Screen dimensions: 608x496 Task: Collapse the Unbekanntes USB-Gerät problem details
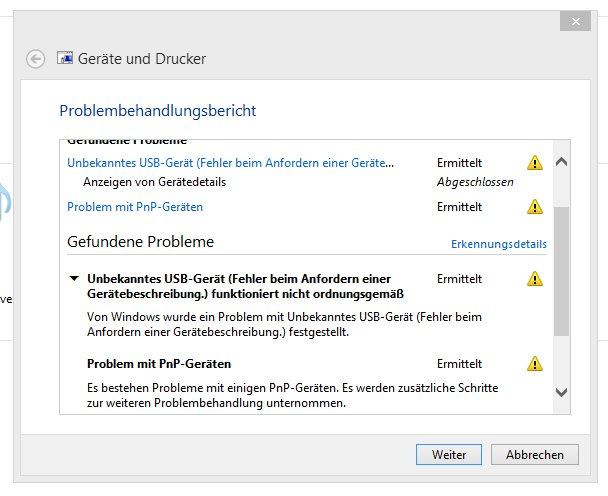click(74, 278)
